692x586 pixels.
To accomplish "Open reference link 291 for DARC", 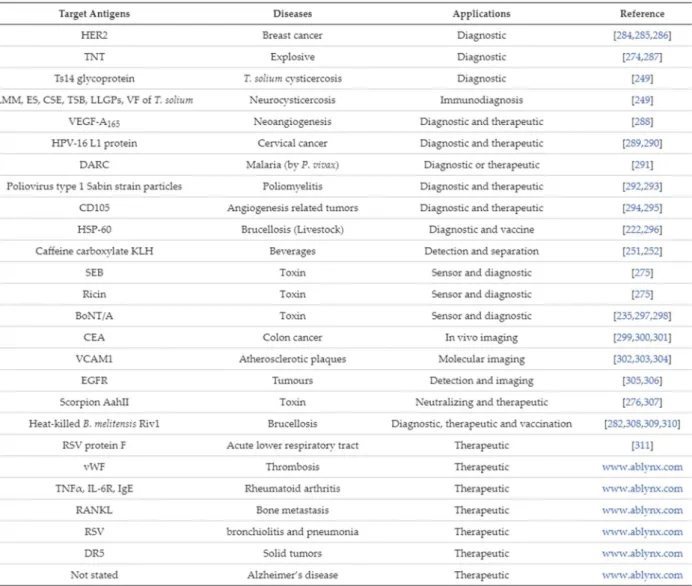I will click(x=642, y=165).
